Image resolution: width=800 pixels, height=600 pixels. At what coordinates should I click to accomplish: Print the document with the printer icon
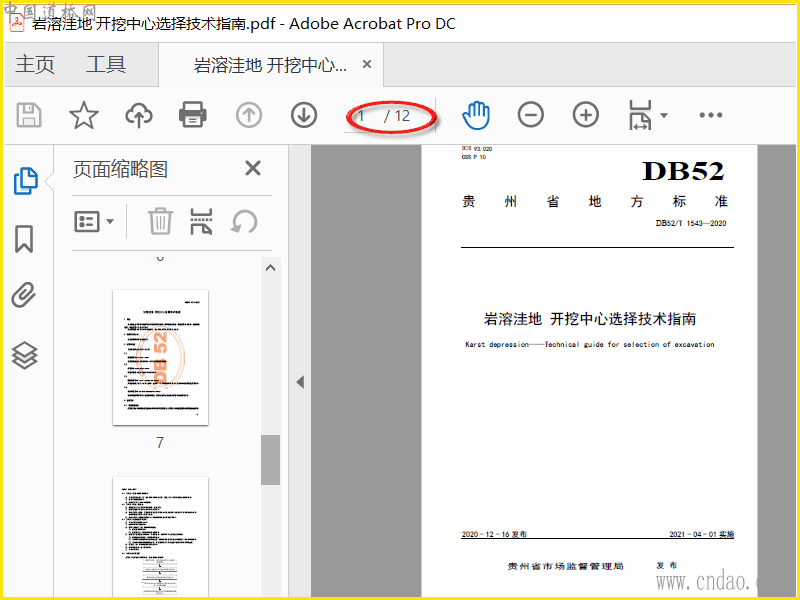coord(193,114)
